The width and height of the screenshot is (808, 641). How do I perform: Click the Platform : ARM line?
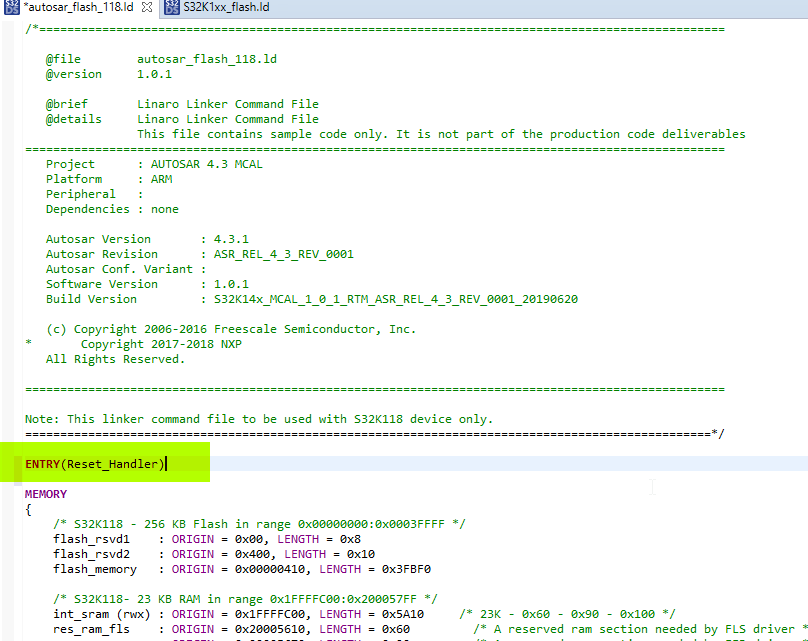point(109,179)
